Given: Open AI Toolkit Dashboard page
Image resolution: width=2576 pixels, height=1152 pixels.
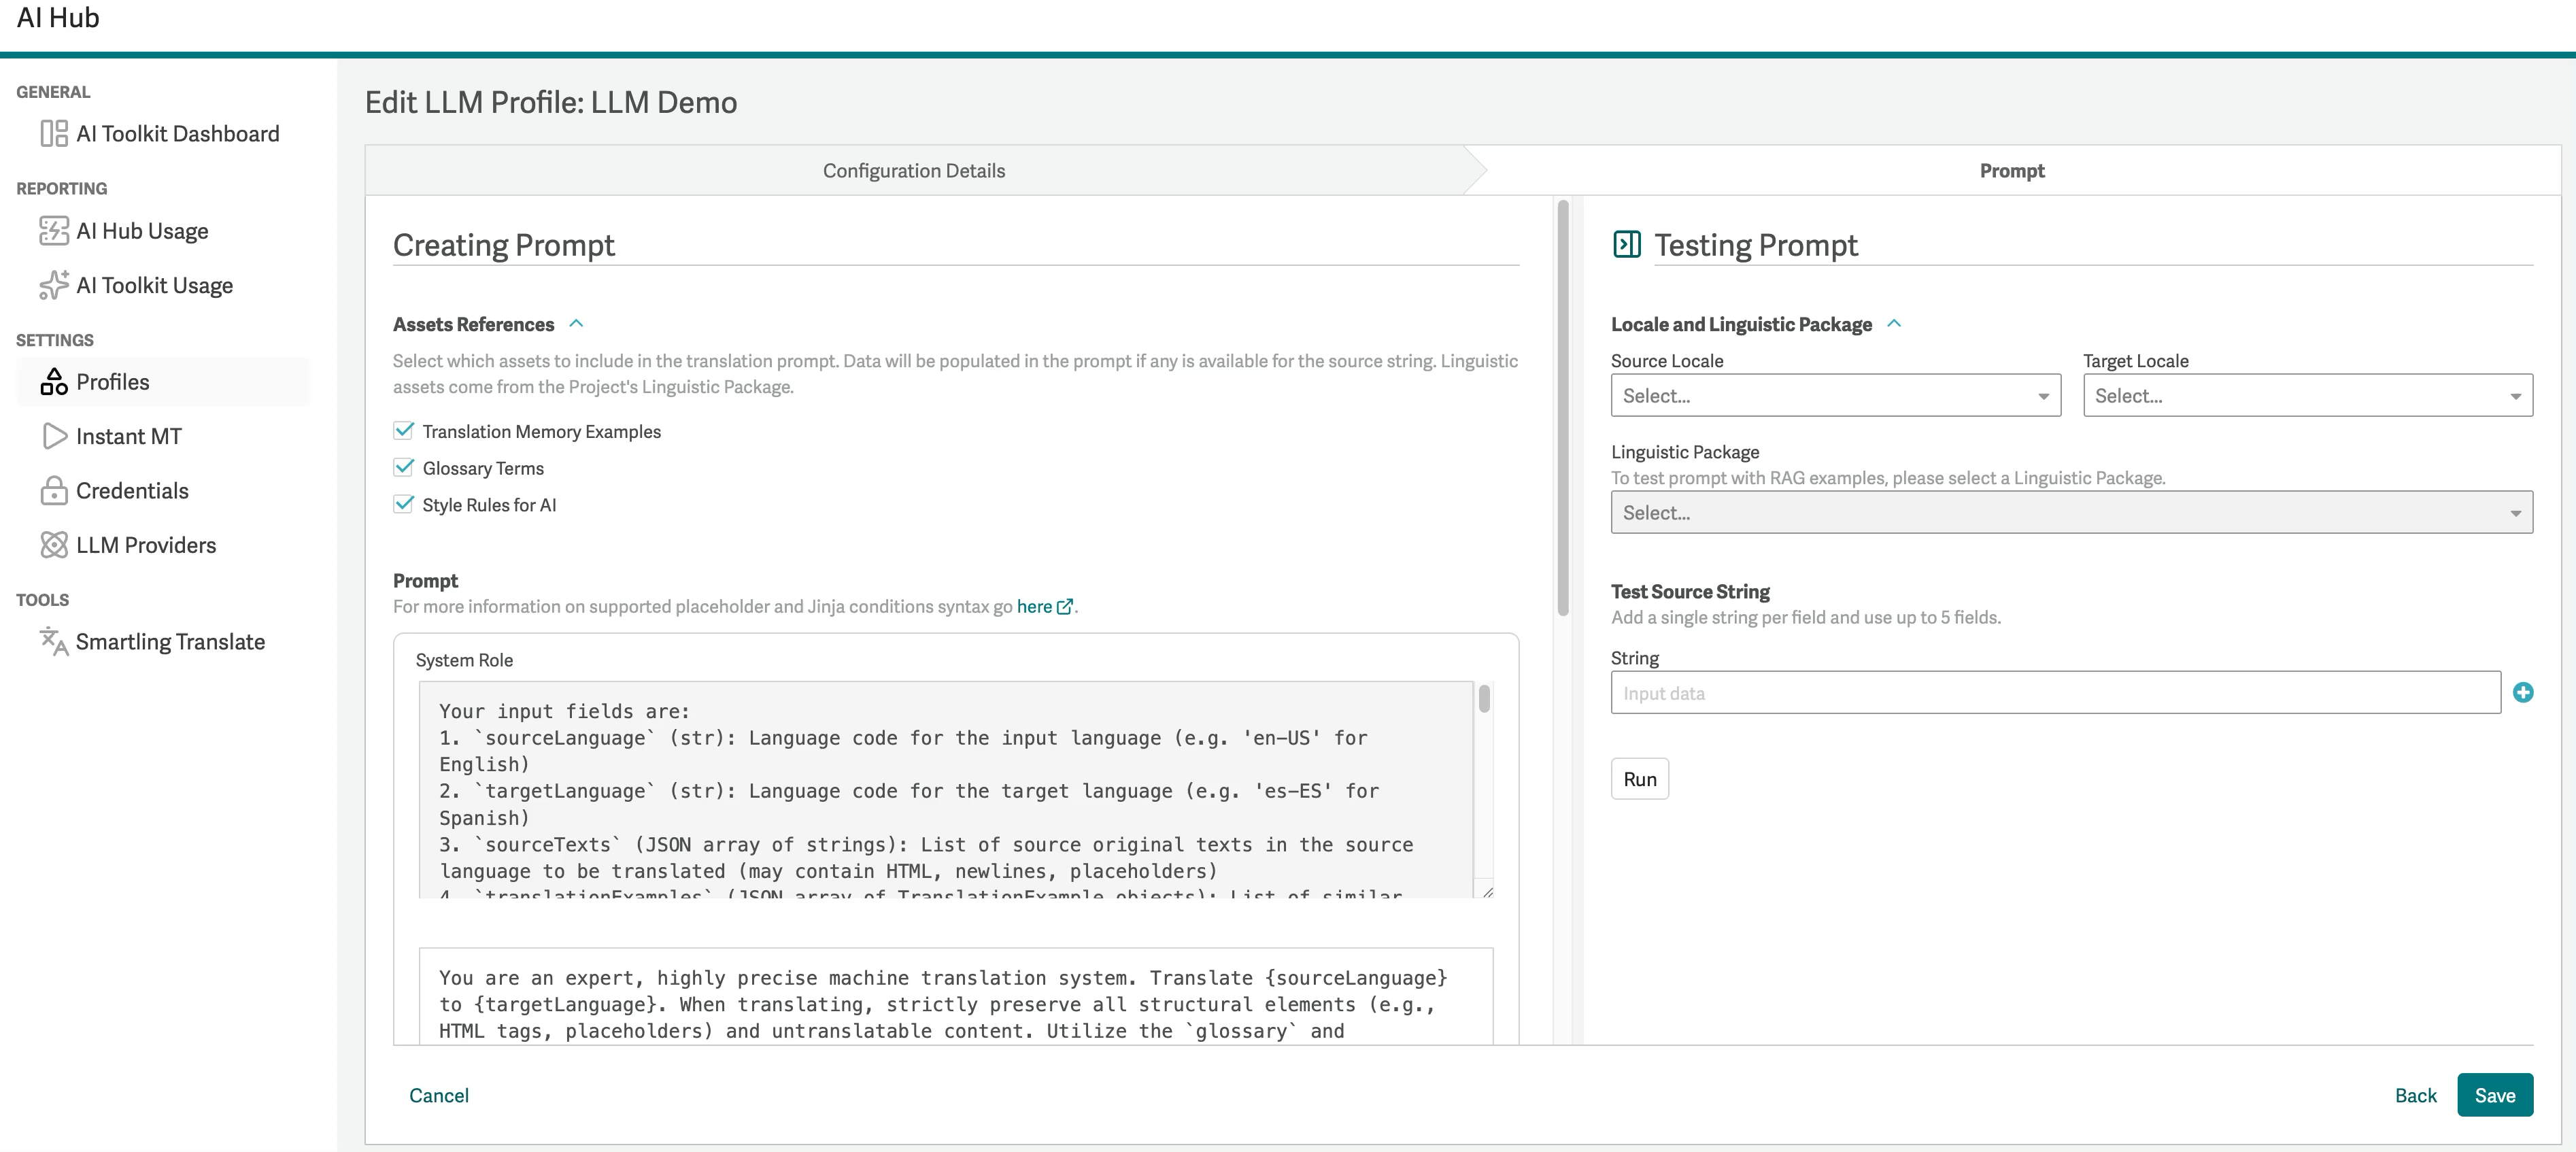Looking at the screenshot, I should point(178,134).
